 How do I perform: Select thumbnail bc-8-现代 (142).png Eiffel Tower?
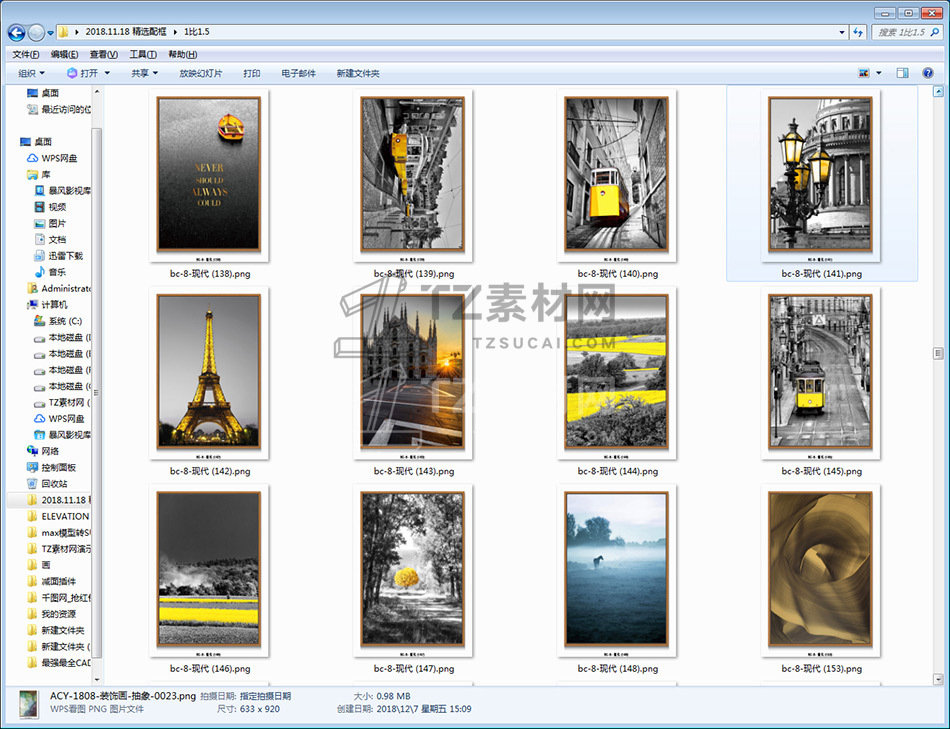tap(209, 370)
